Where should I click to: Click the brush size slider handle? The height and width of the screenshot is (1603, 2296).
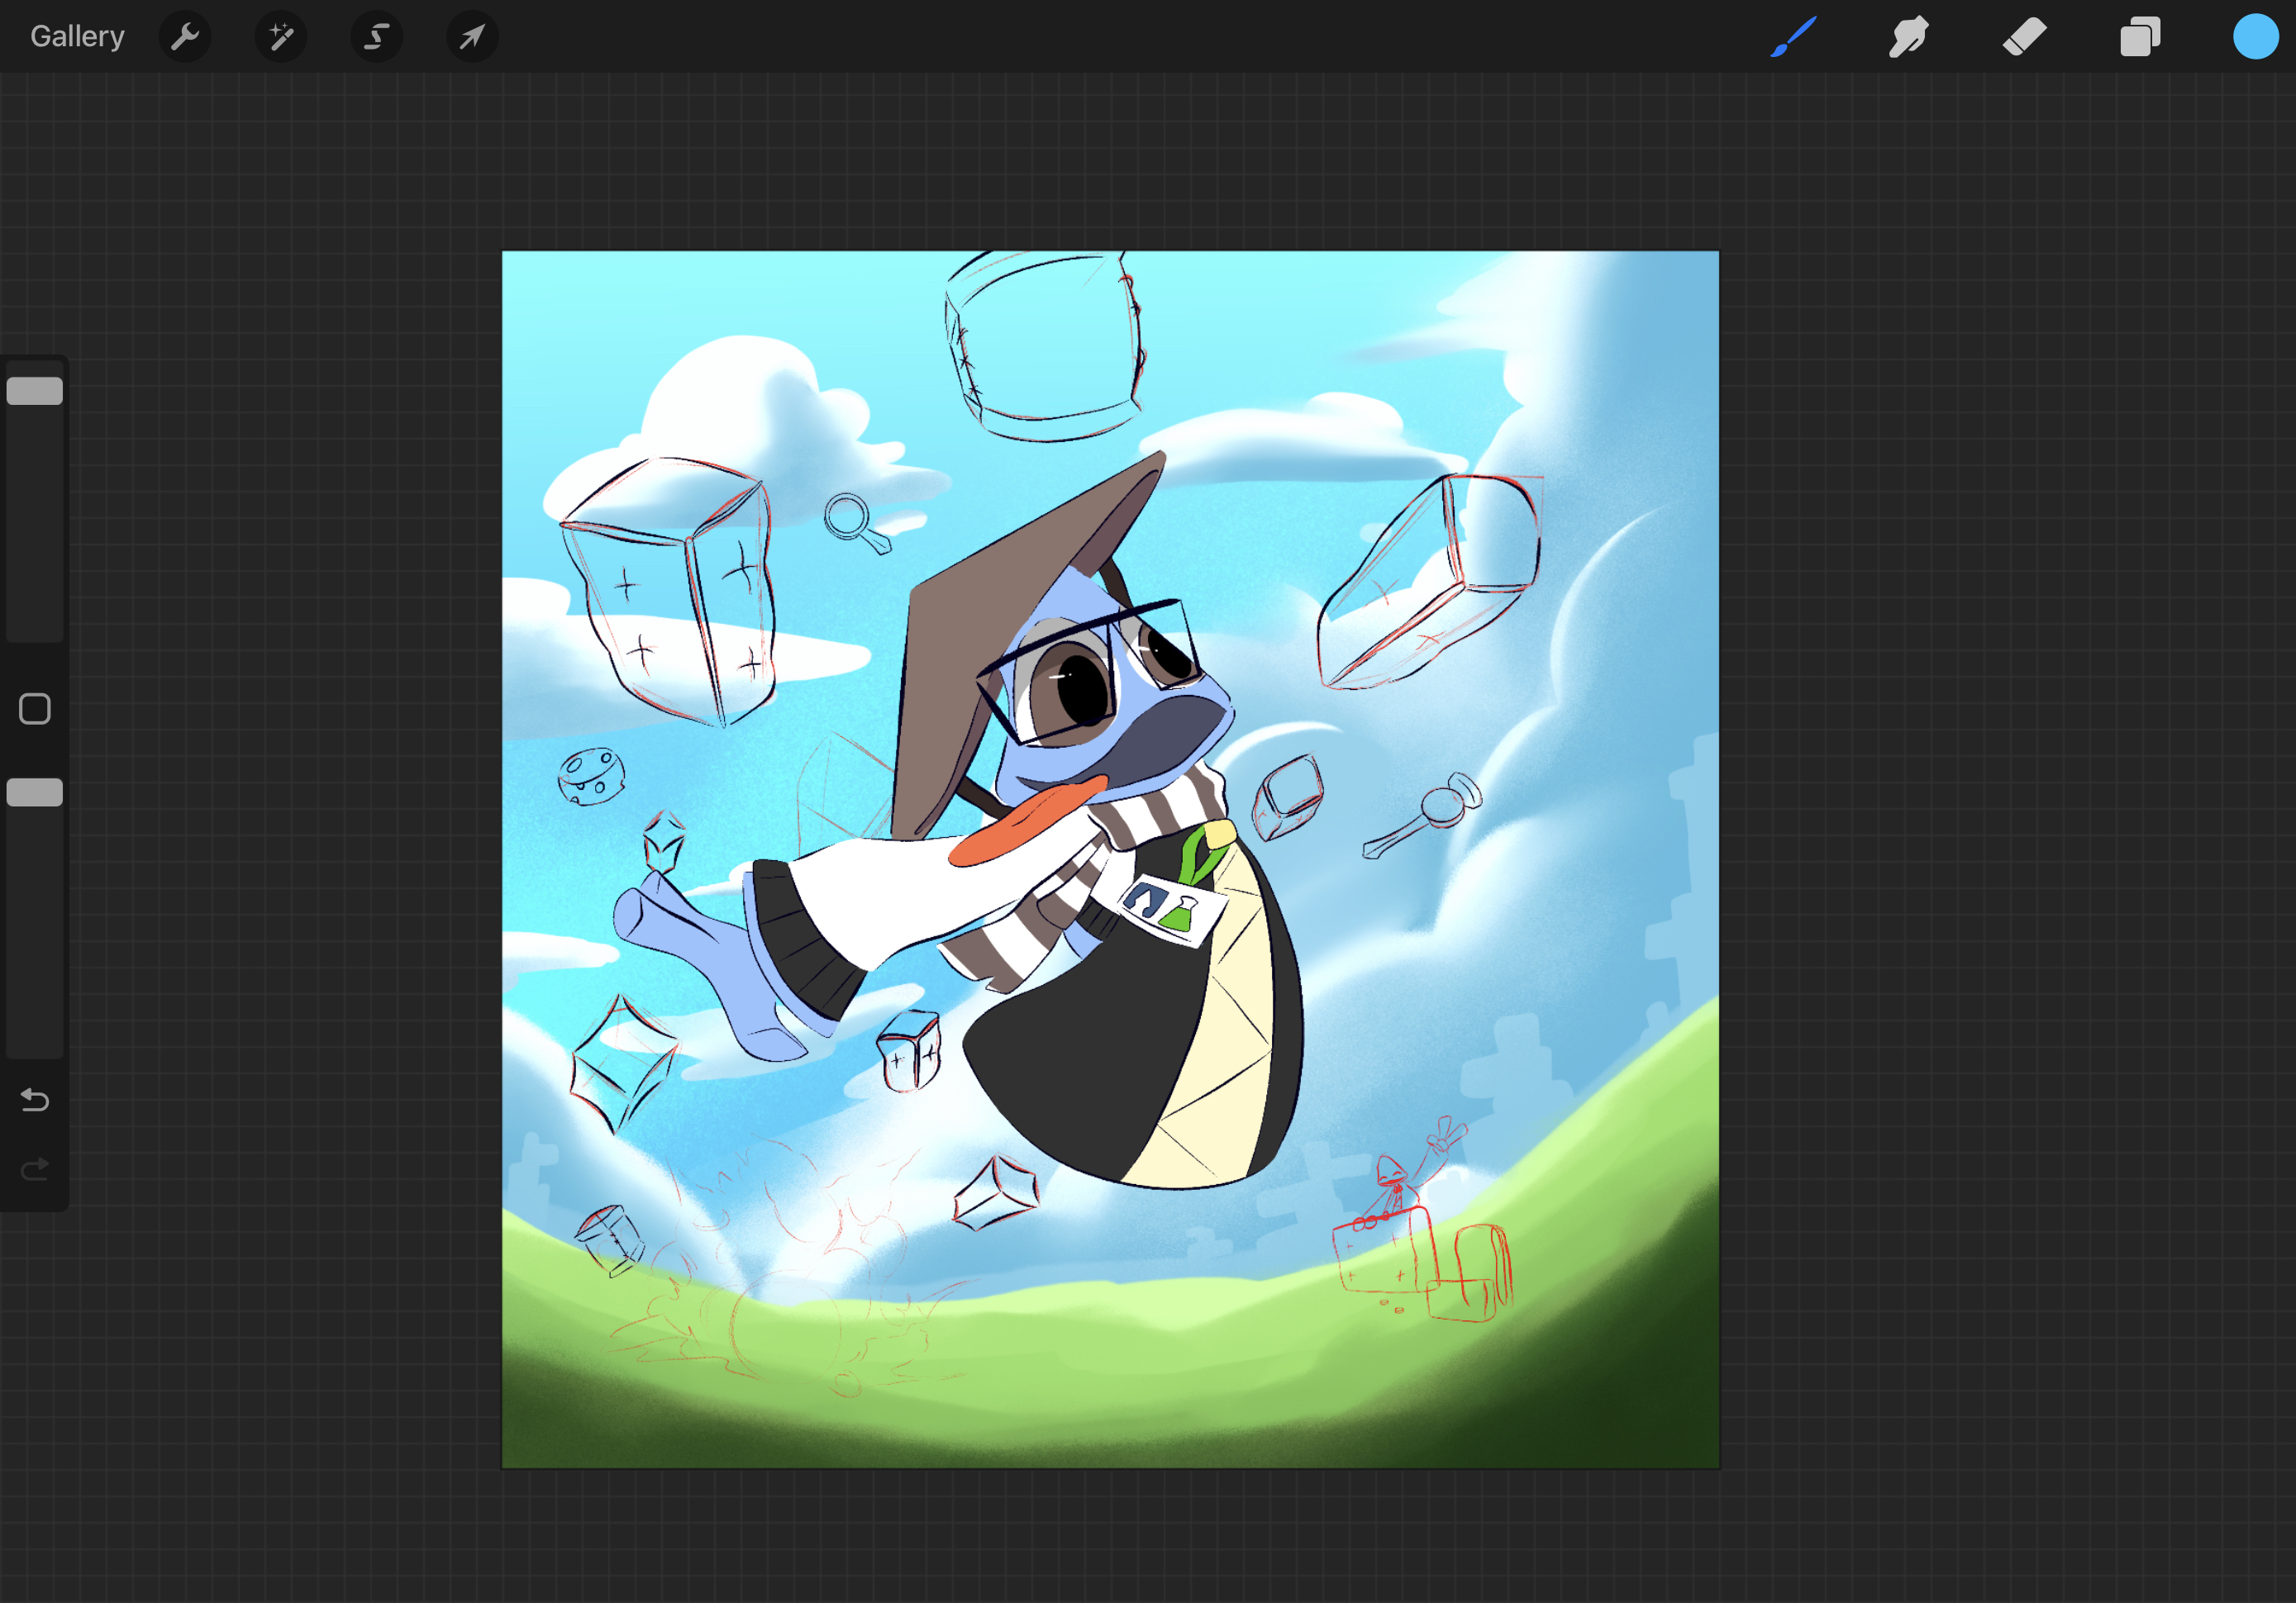point(35,391)
